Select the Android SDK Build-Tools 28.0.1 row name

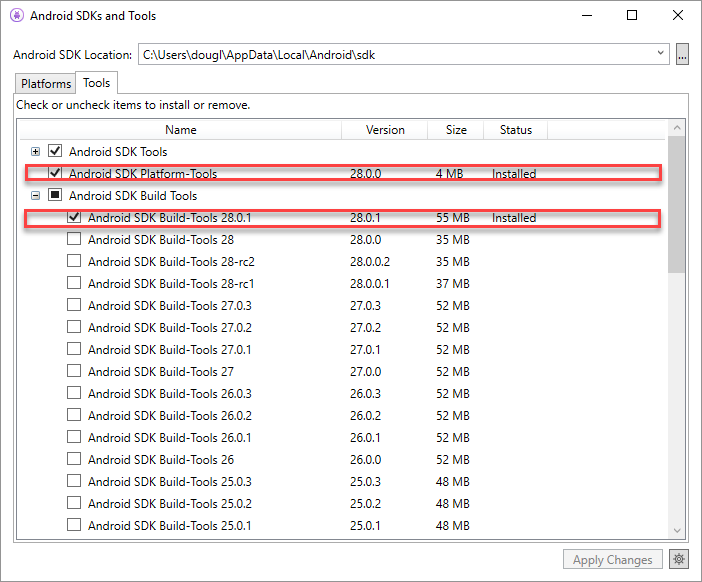[170, 218]
